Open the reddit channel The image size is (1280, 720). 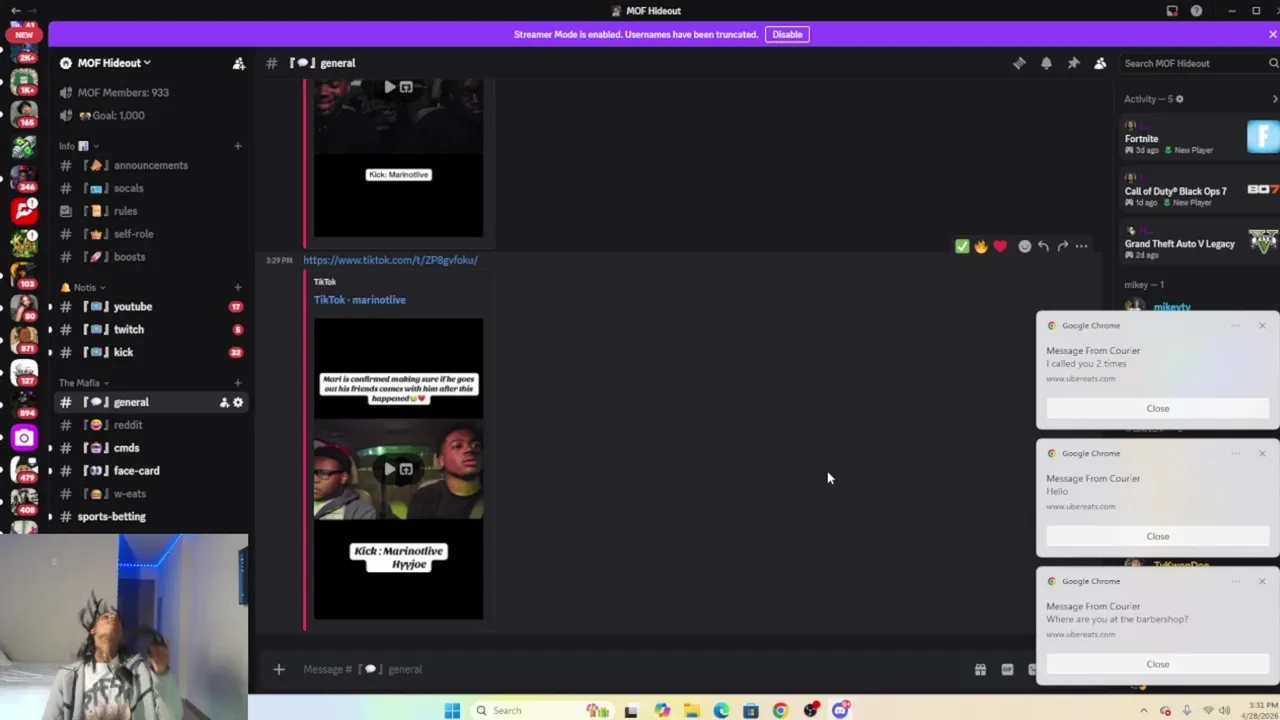coord(150,425)
